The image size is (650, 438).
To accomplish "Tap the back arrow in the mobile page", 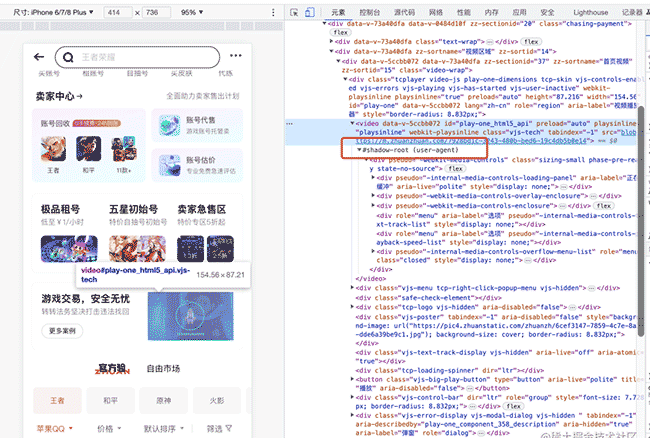I will click(x=39, y=57).
